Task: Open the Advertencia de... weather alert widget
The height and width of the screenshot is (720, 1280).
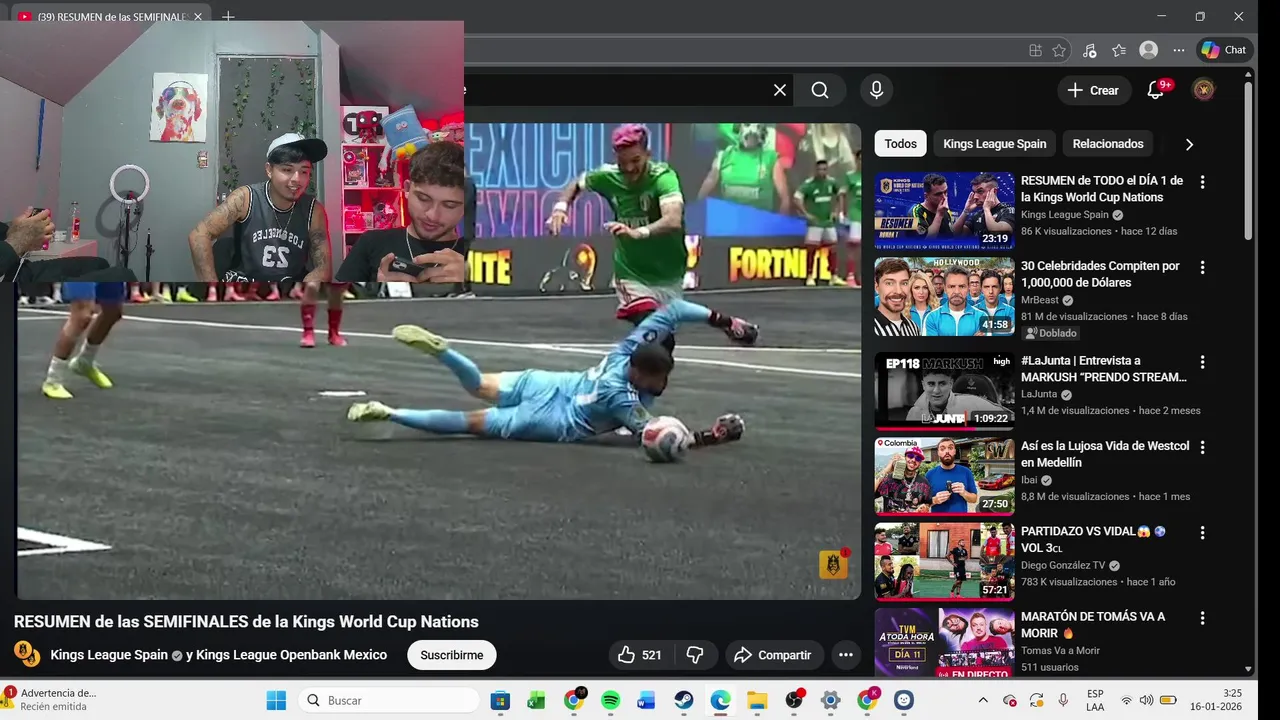Action: (x=50, y=700)
